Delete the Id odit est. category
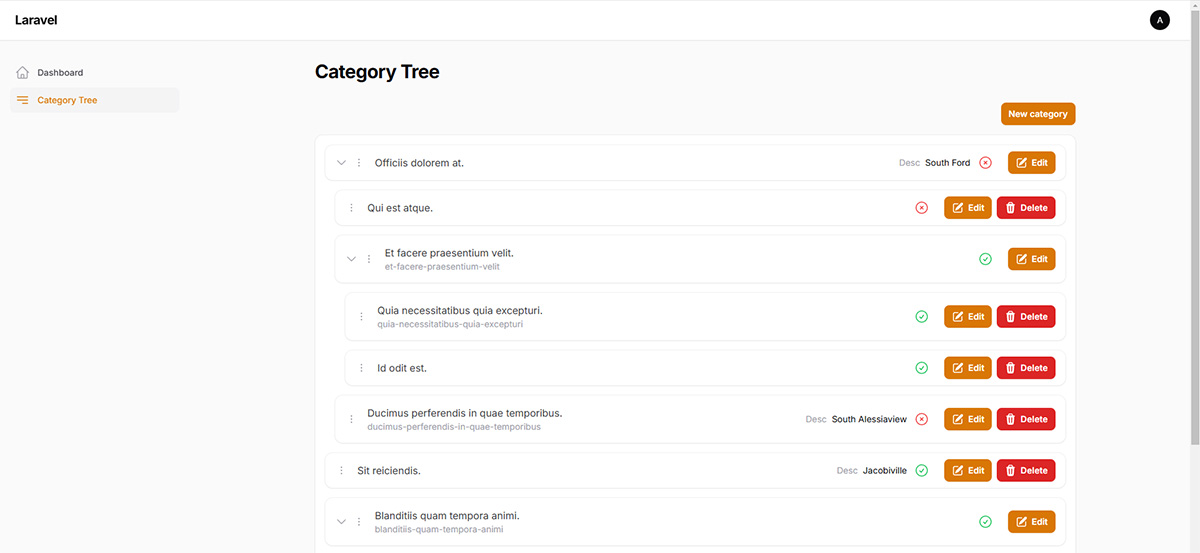 tap(1026, 368)
